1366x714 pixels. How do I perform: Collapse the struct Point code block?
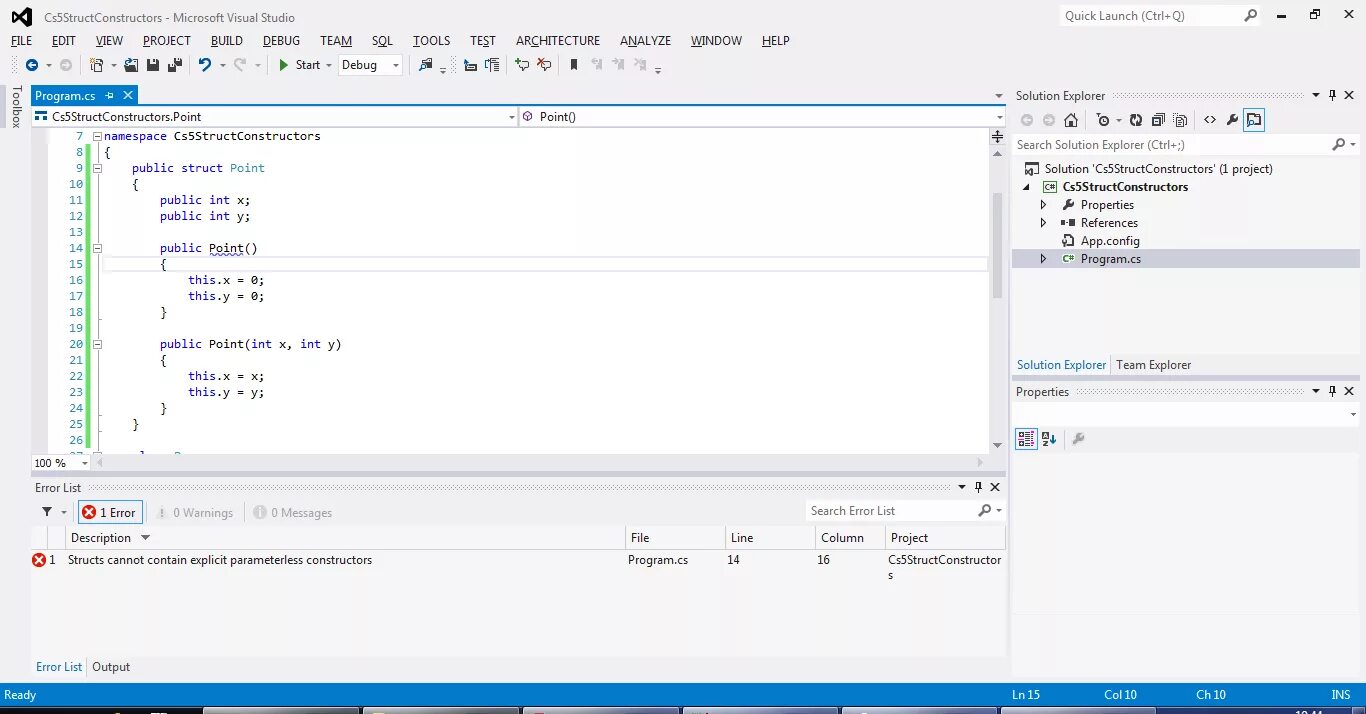pyautogui.click(x=97, y=168)
